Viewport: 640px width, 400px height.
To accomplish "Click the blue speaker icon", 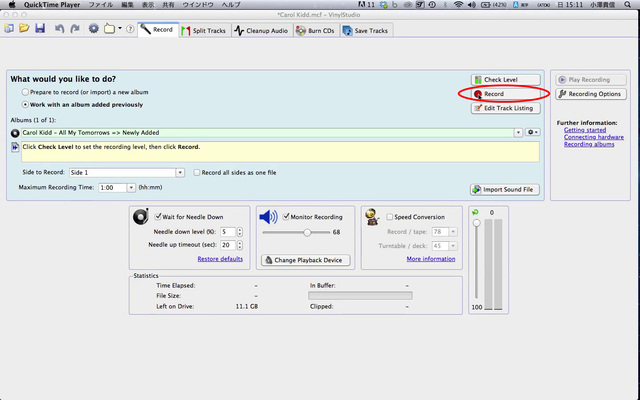I will (x=268, y=217).
